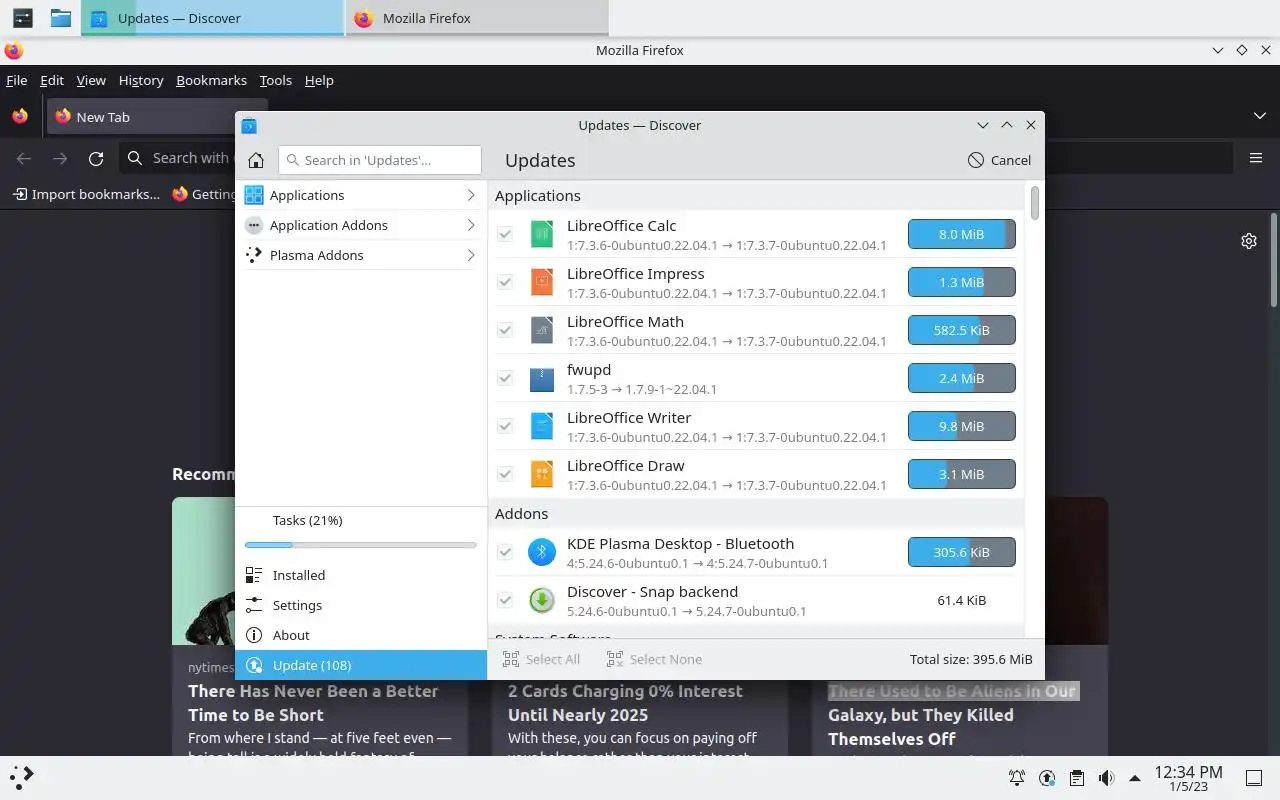
Task: Open Firefox Bookmarks menu
Action: pyautogui.click(x=211, y=80)
